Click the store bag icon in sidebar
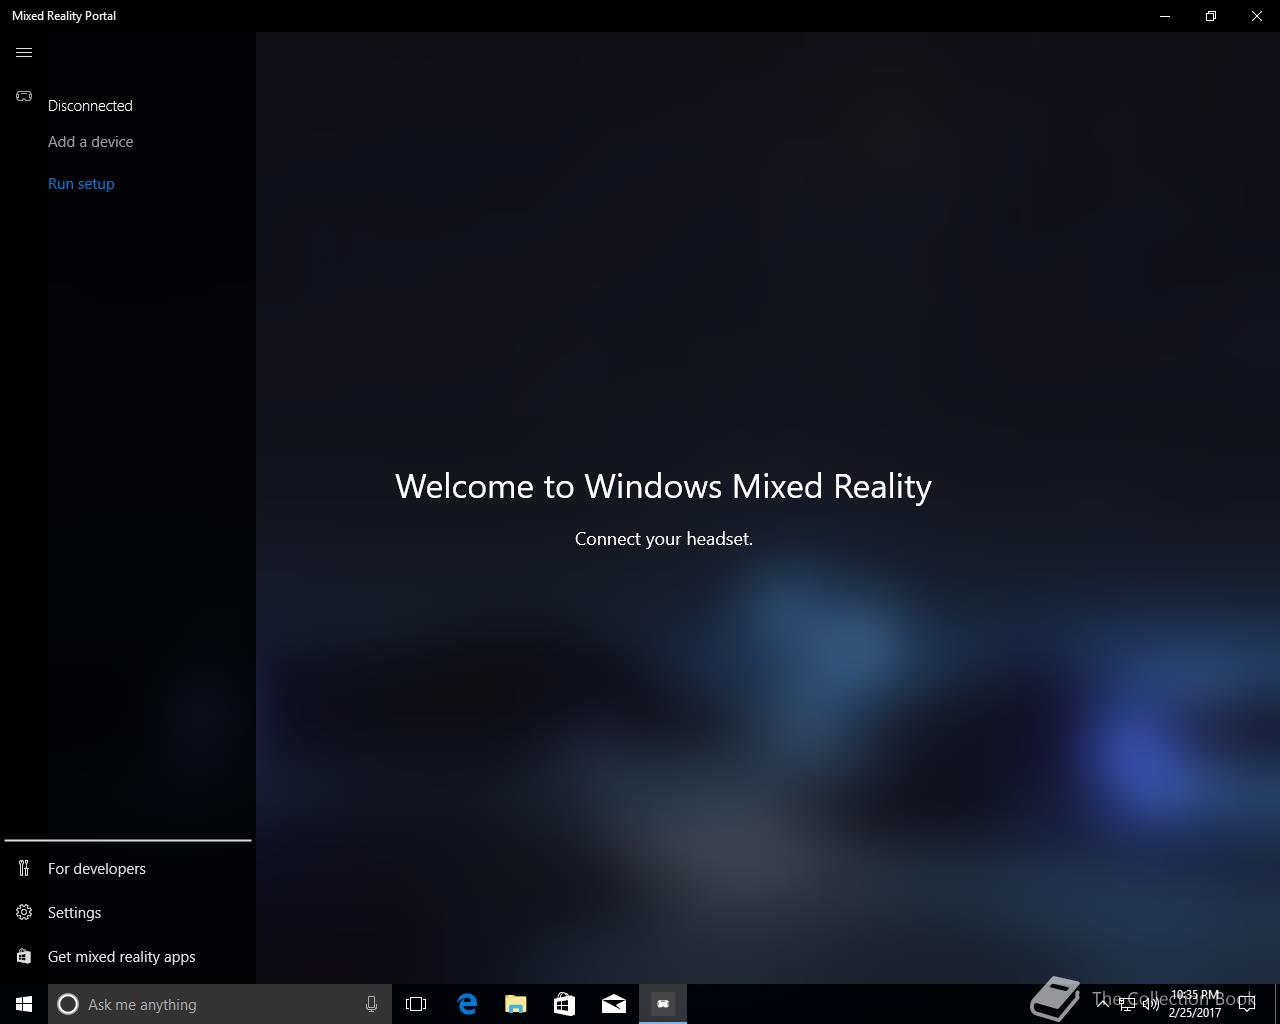 [24, 956]
